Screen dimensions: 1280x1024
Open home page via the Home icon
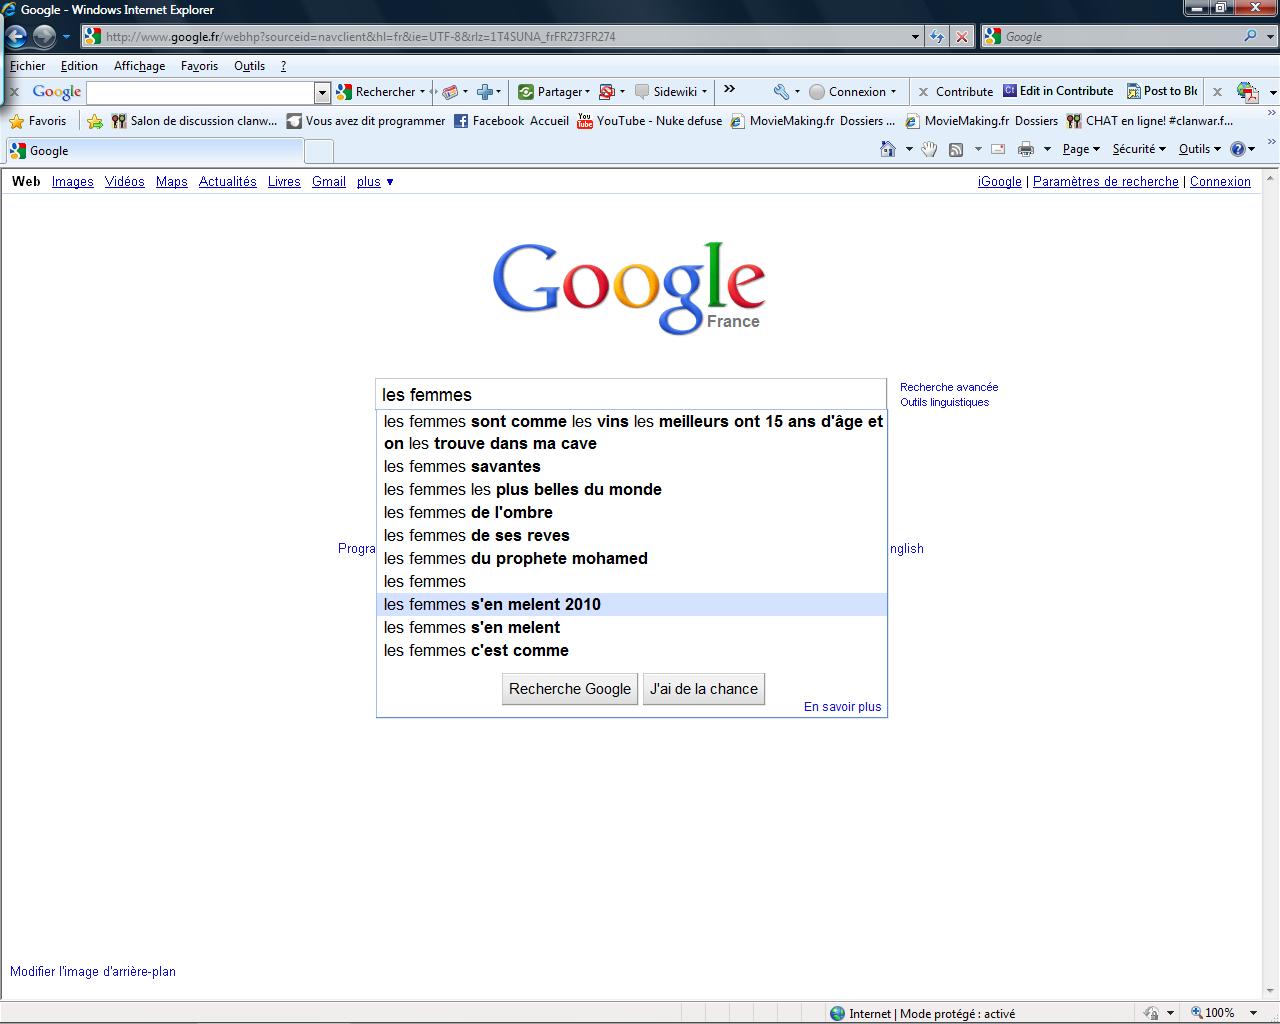(x=888, y=148)
